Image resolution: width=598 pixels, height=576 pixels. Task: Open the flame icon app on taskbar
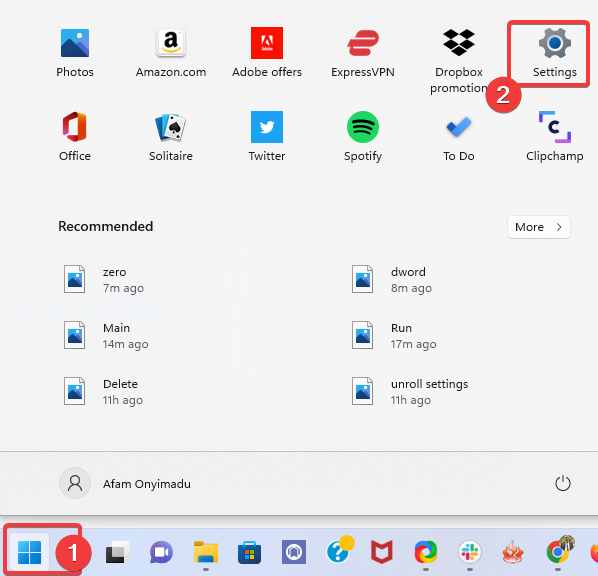tap(513, 552)
